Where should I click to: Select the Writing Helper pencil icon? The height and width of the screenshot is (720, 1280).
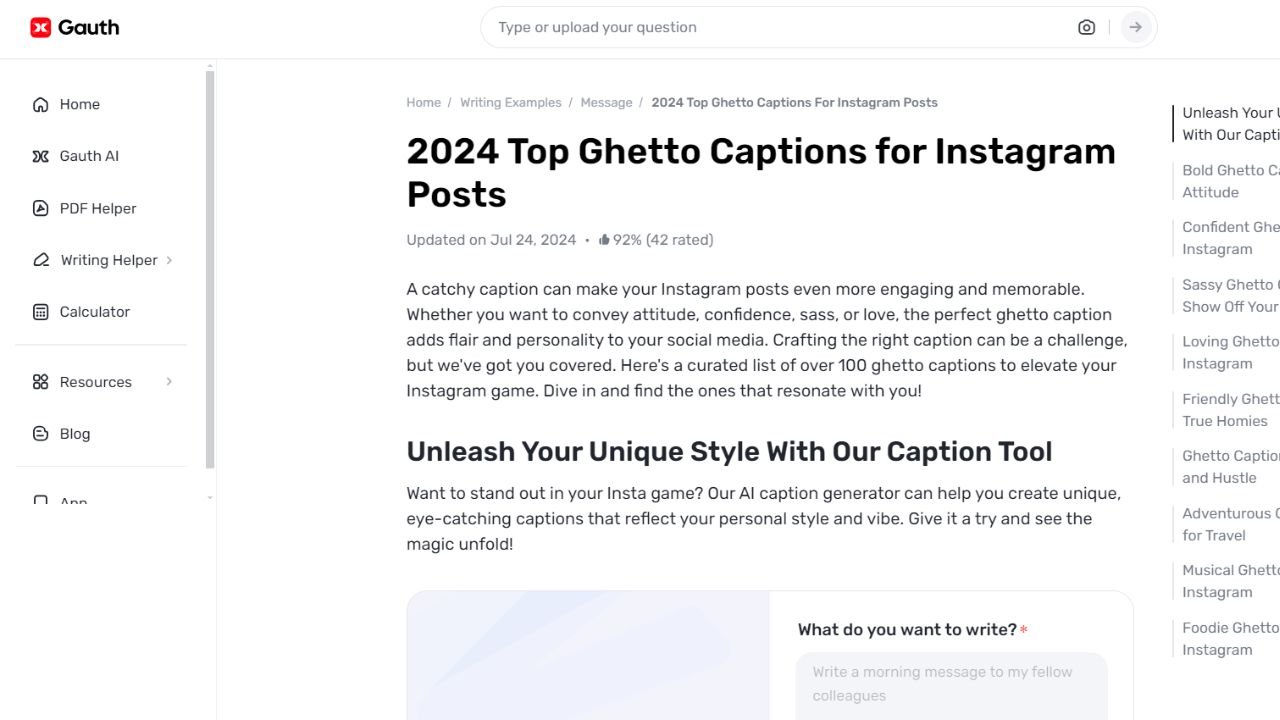pyautogui.click(x=39, y=260)
